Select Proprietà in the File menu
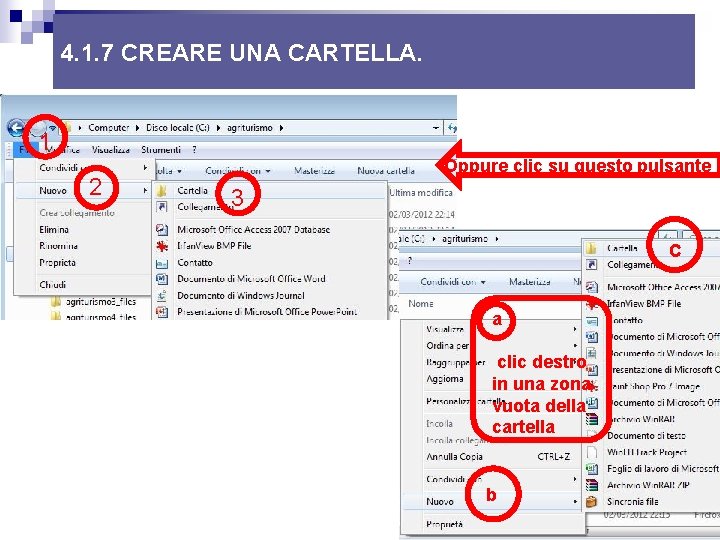The image size is (720, 540). [x=57, y=263]
